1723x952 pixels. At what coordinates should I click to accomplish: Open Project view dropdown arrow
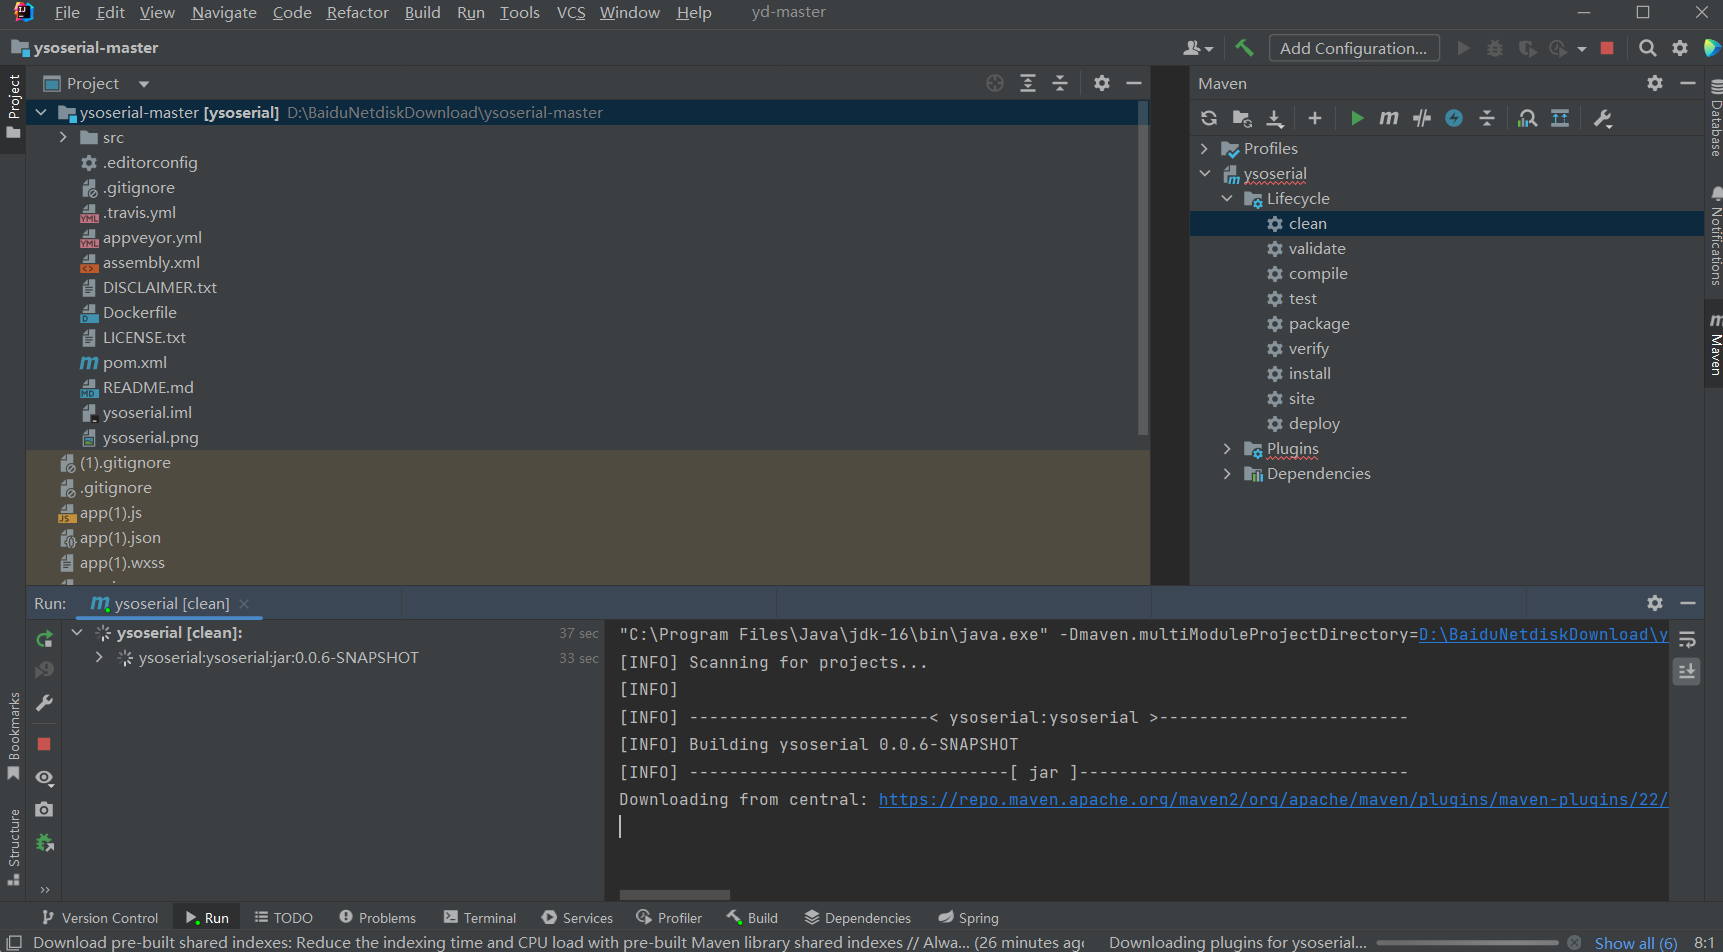click(143, 84)
